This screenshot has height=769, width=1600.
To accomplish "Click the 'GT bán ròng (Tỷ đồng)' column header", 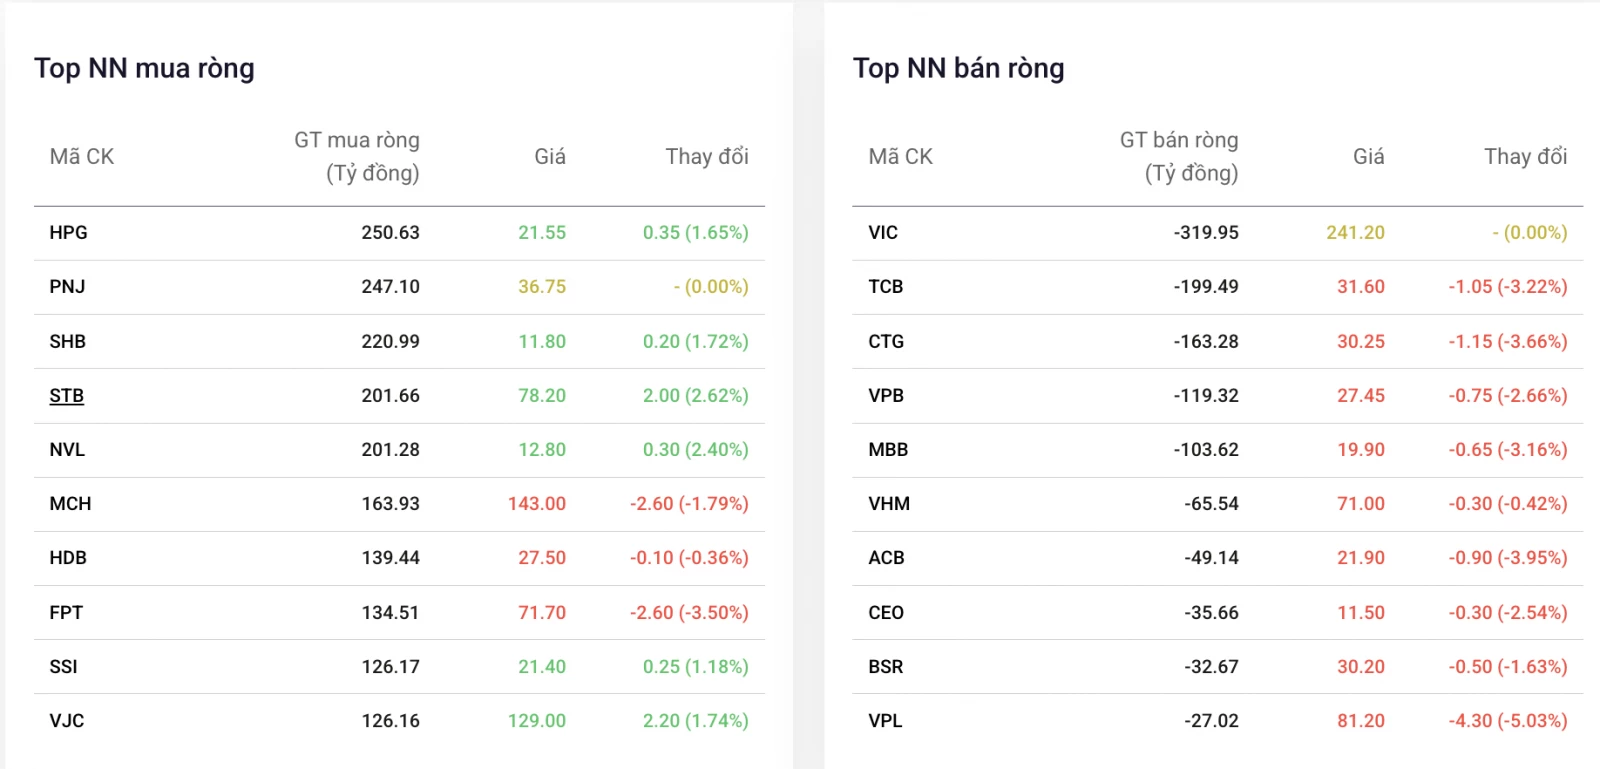I will pyautogui.click(x=1179, y=157).
